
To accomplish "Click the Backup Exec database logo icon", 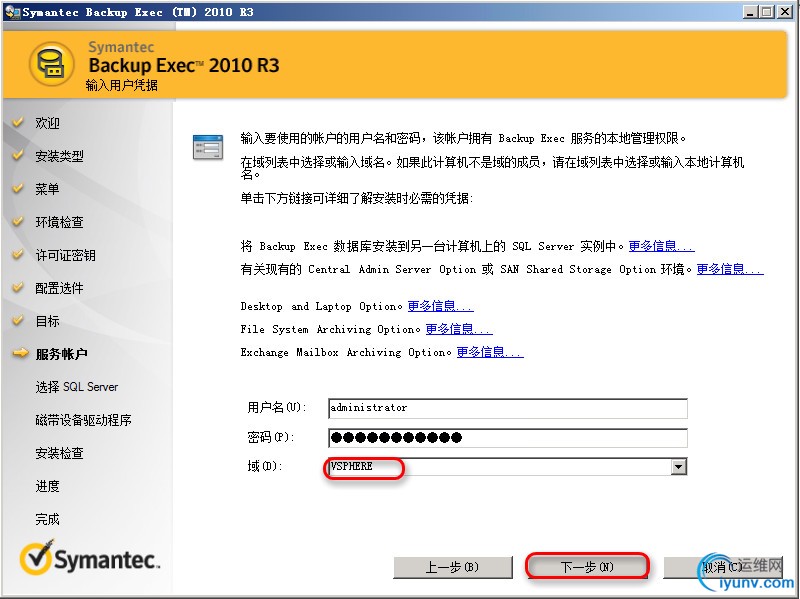I will pyautogui.click(x=52, y=64).
